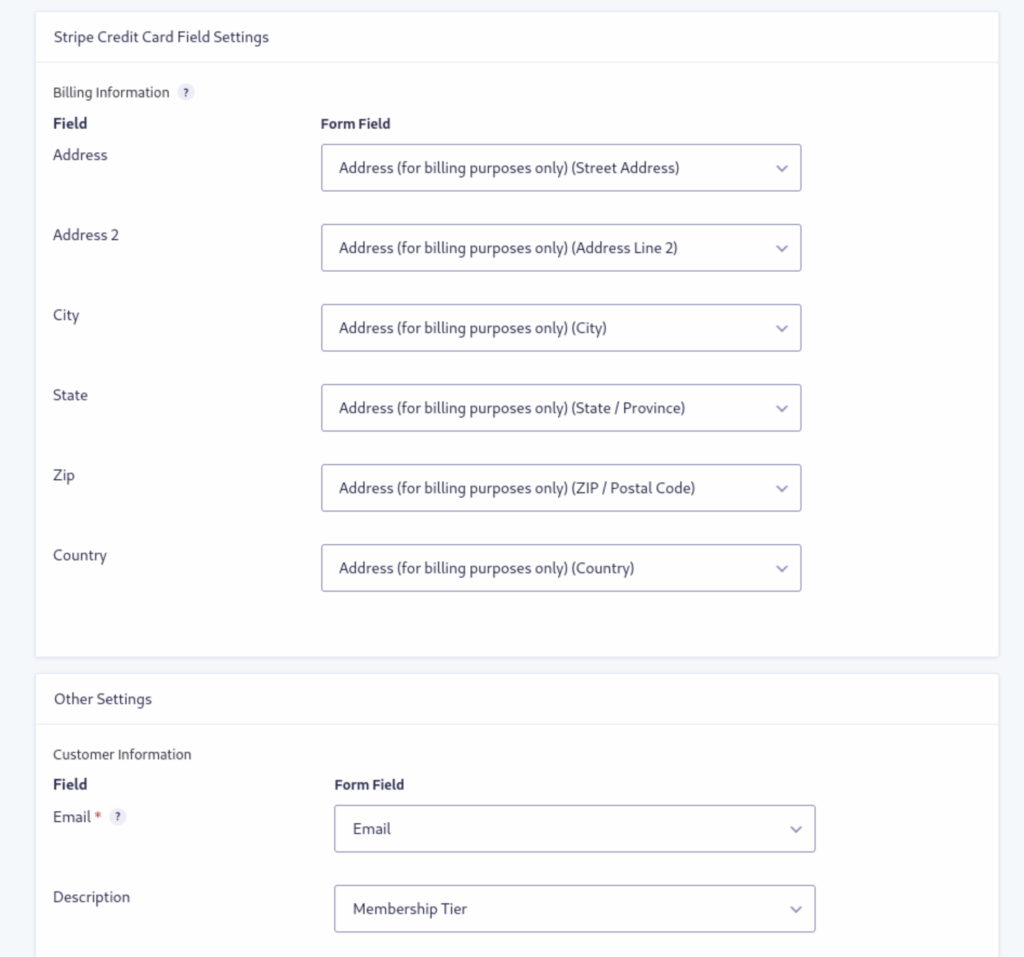Click the chevron arrow in Street Address dropdown

[781, 168]
